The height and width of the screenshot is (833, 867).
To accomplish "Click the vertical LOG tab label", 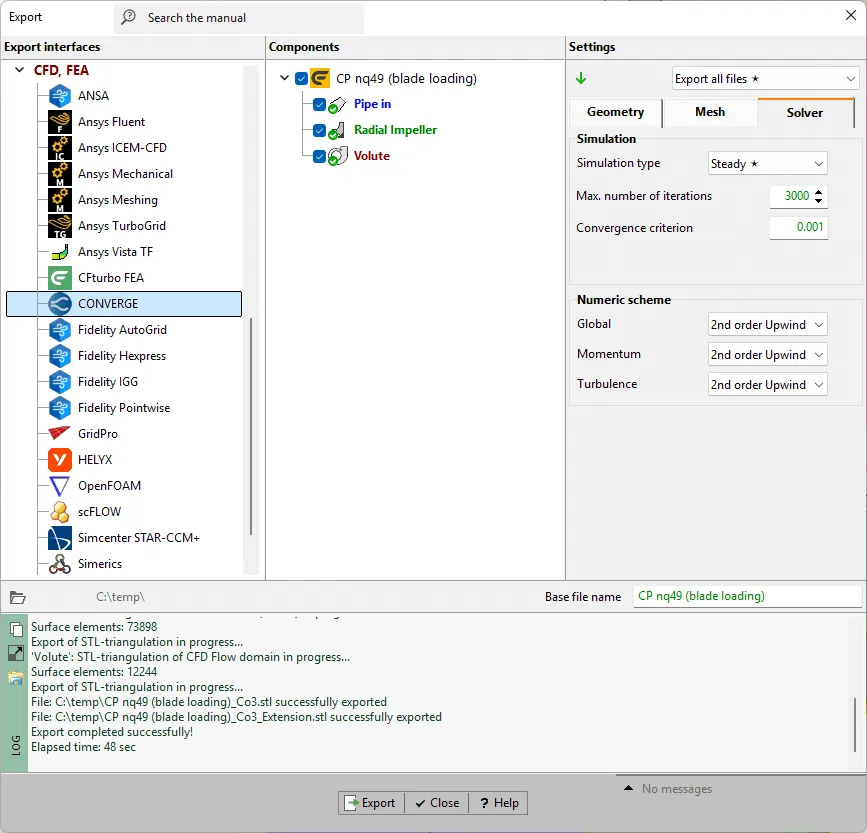I will [x=15, y=745].
